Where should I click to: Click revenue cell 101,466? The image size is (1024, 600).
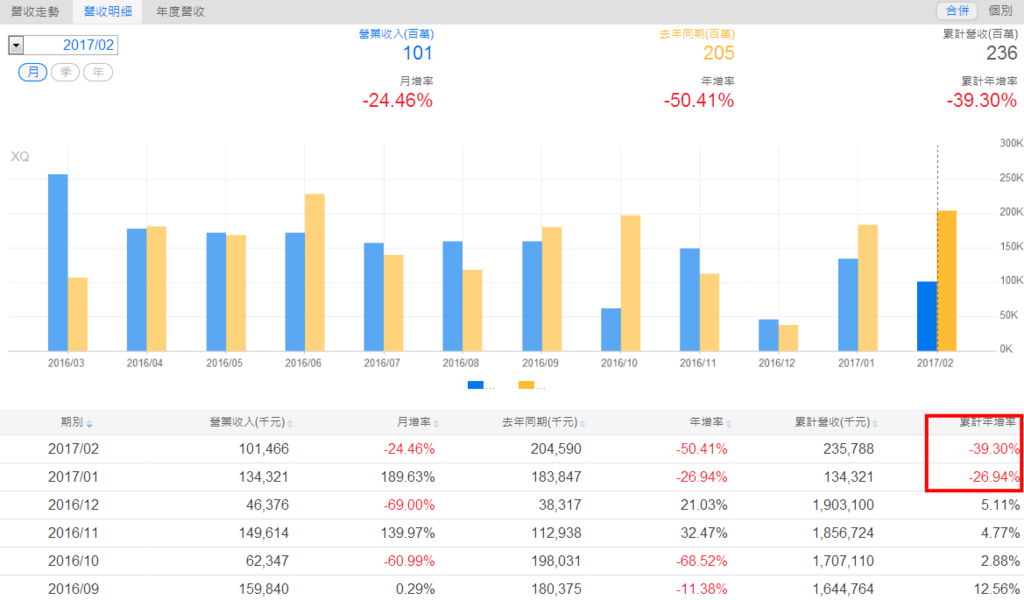coord(263,449)
